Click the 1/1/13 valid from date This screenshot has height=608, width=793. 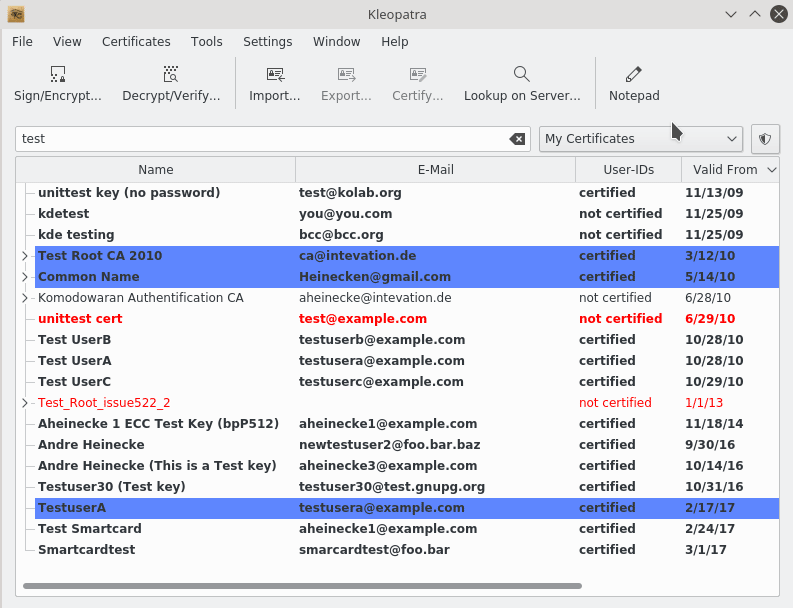tap(704, 403)
